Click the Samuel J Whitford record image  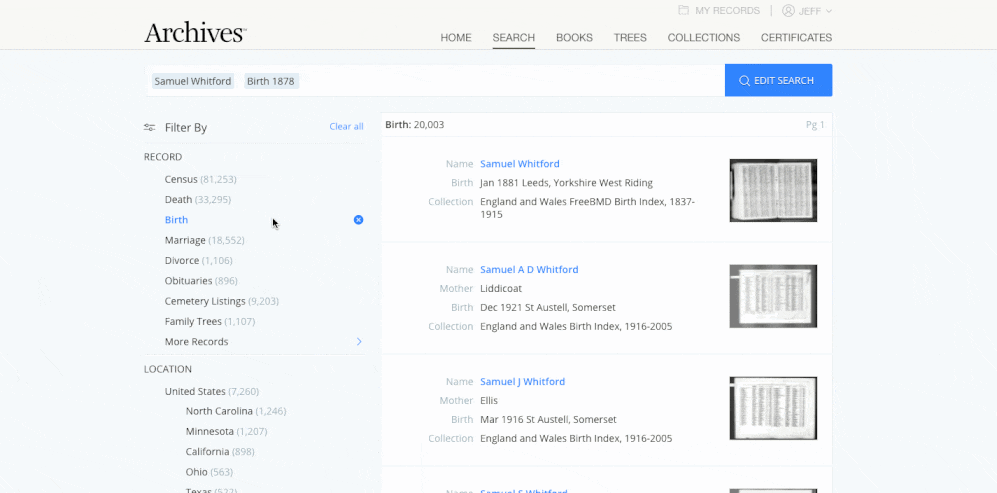tap(773, 408)
